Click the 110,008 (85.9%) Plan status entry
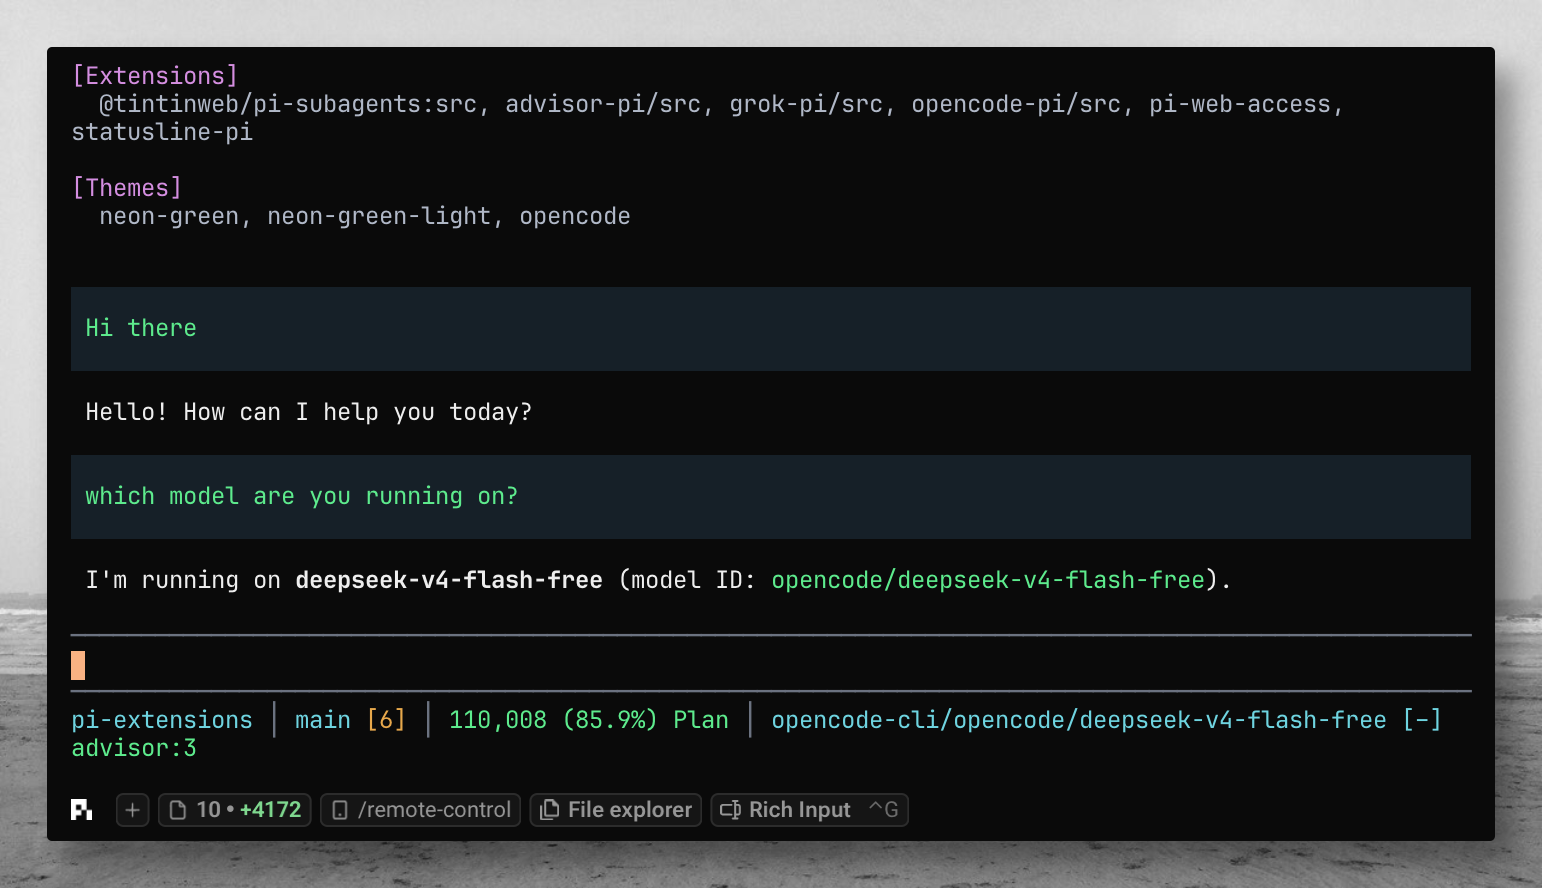 pos(589,720)
